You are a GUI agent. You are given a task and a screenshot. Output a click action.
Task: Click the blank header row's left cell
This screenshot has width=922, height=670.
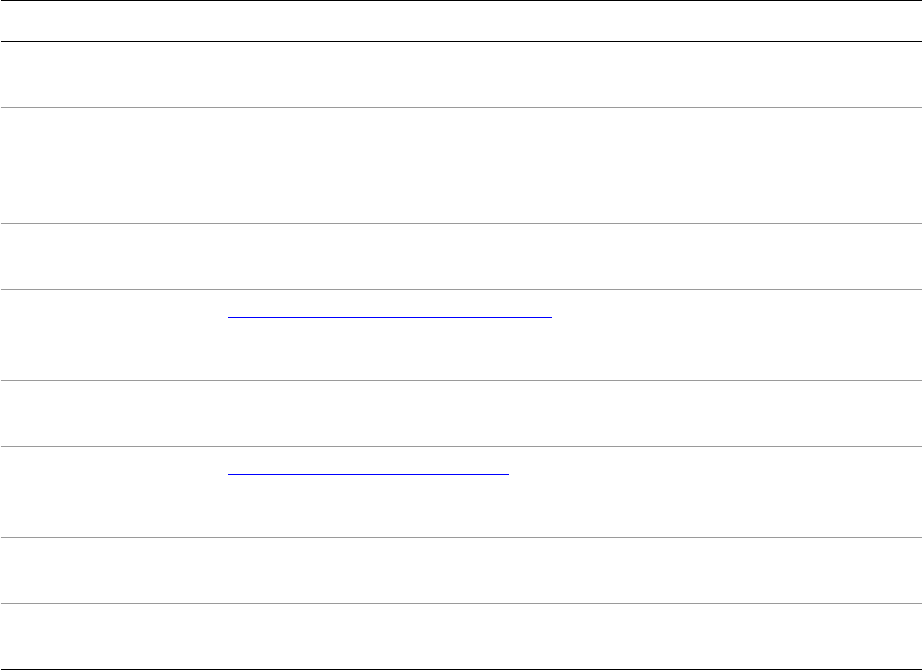[x=110, y=21]
